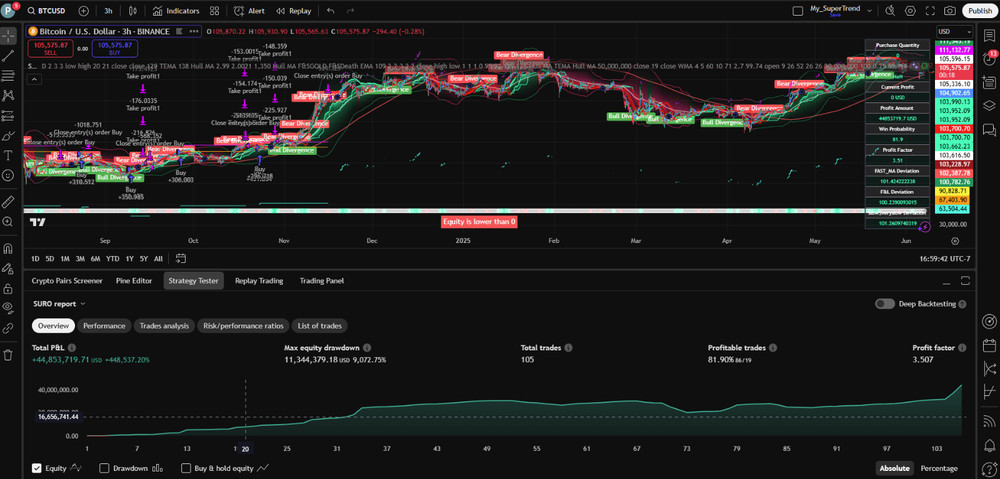
Task: Open the select layout square icon
Action: point(797,11)
